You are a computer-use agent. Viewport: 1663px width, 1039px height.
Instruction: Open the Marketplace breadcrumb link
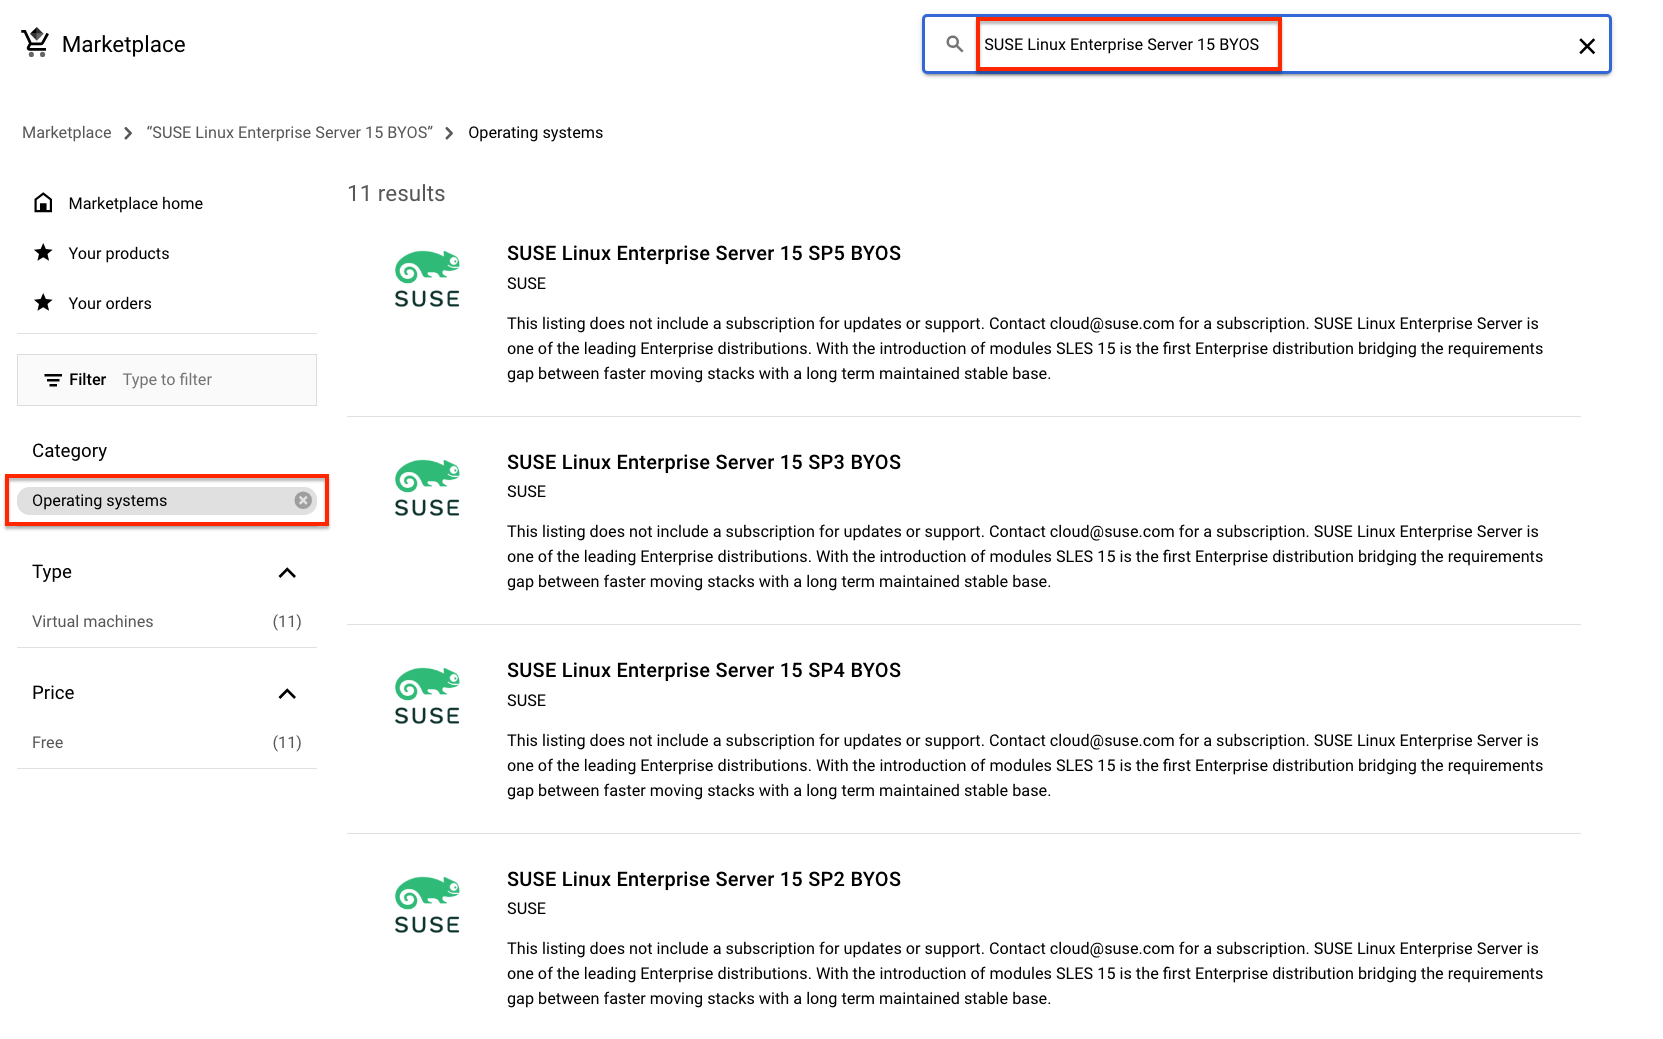[x=66, y=132]
